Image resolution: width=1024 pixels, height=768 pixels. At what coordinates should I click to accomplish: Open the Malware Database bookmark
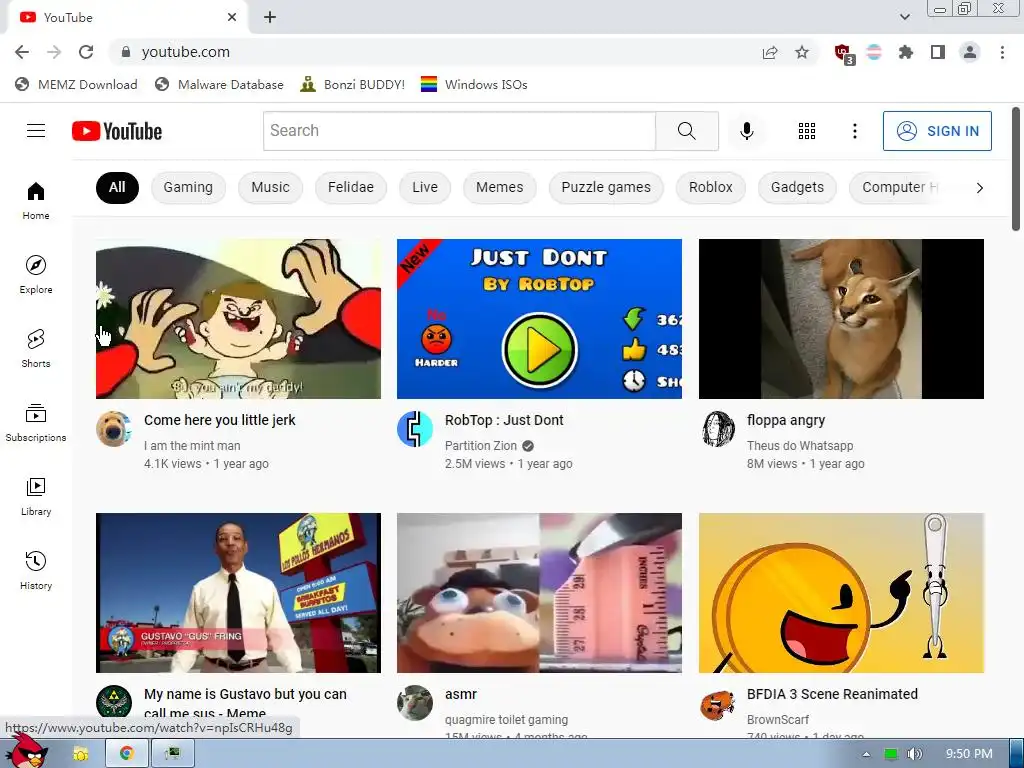pyautogui.click(x=219, y=85)
